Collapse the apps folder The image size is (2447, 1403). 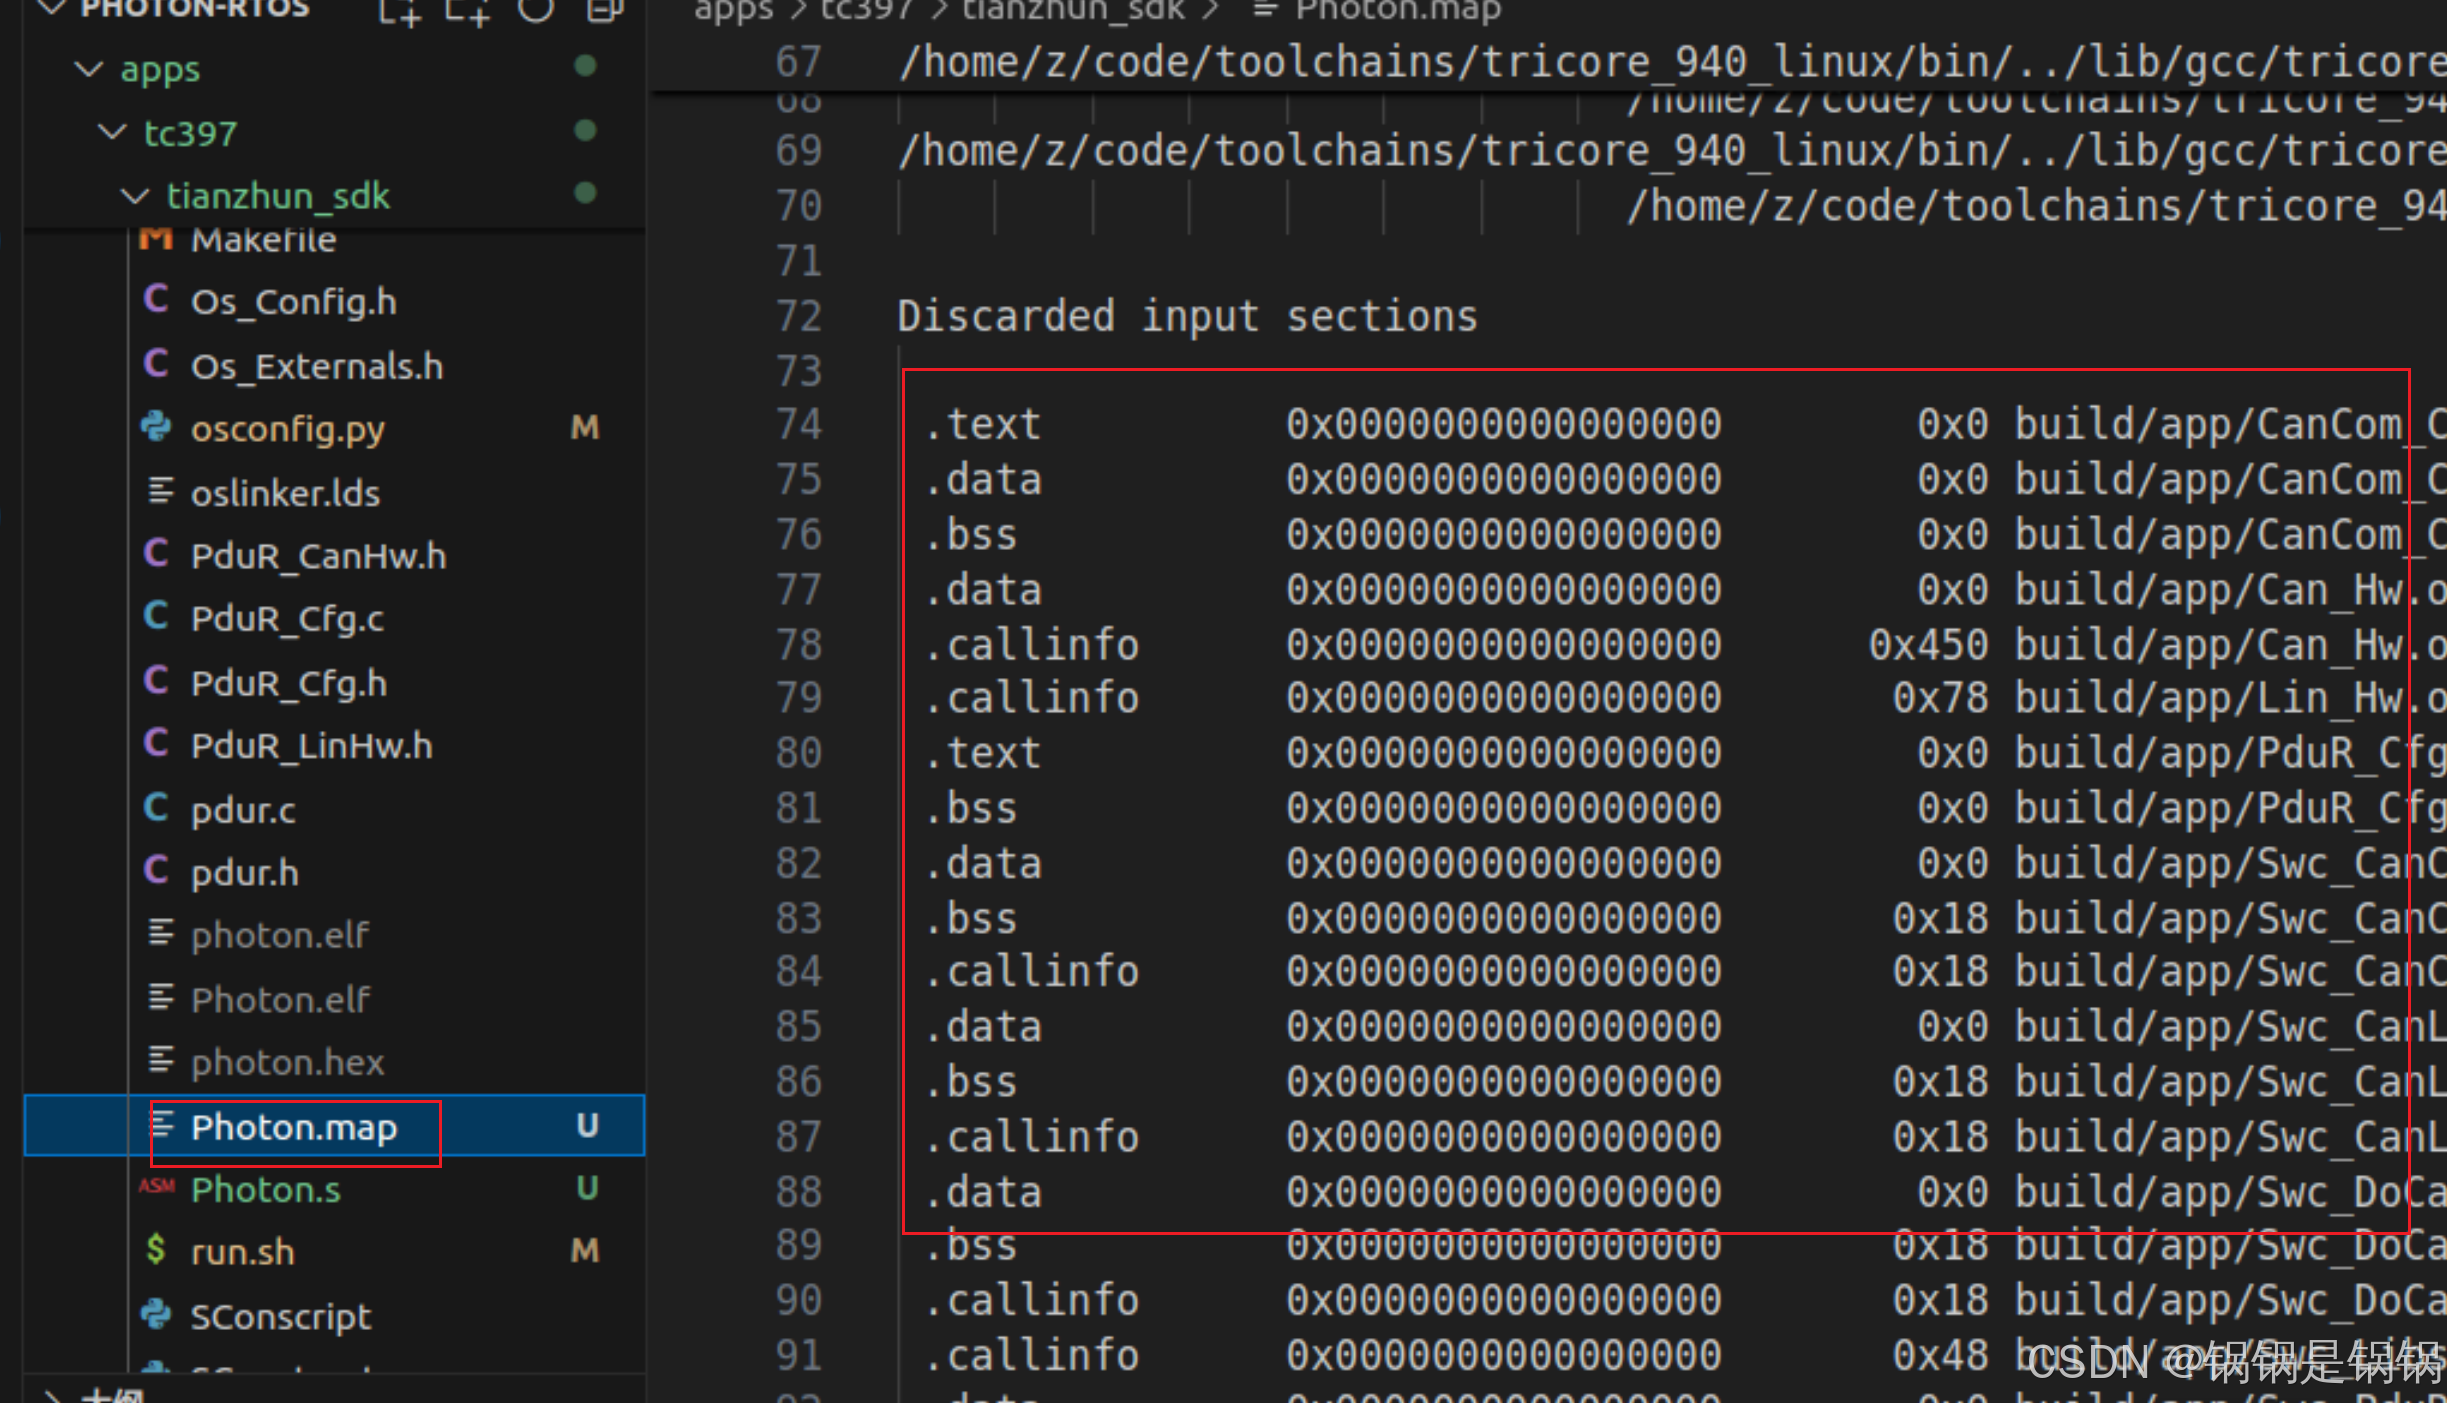click(89, 69)
